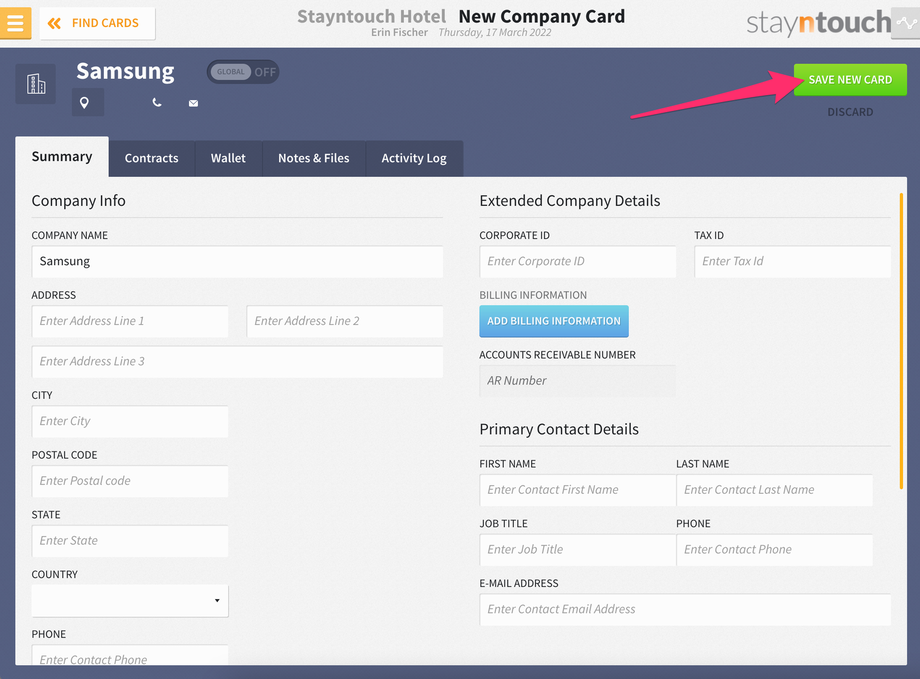Viewport: 920px width, 679px height.
Task: Switch to the Contracts tab
Action: (x=151, y=158)
